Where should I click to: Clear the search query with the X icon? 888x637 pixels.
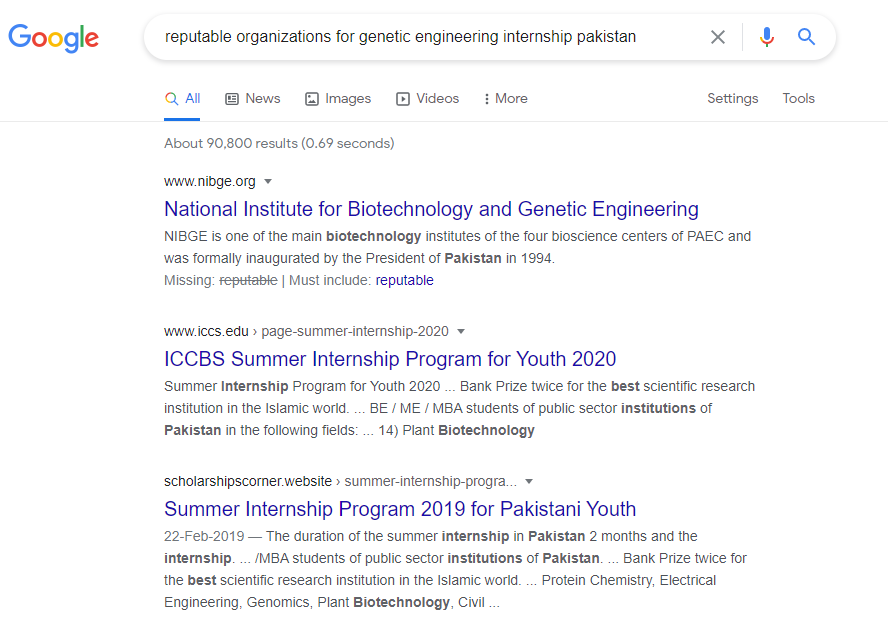[718, 37]
